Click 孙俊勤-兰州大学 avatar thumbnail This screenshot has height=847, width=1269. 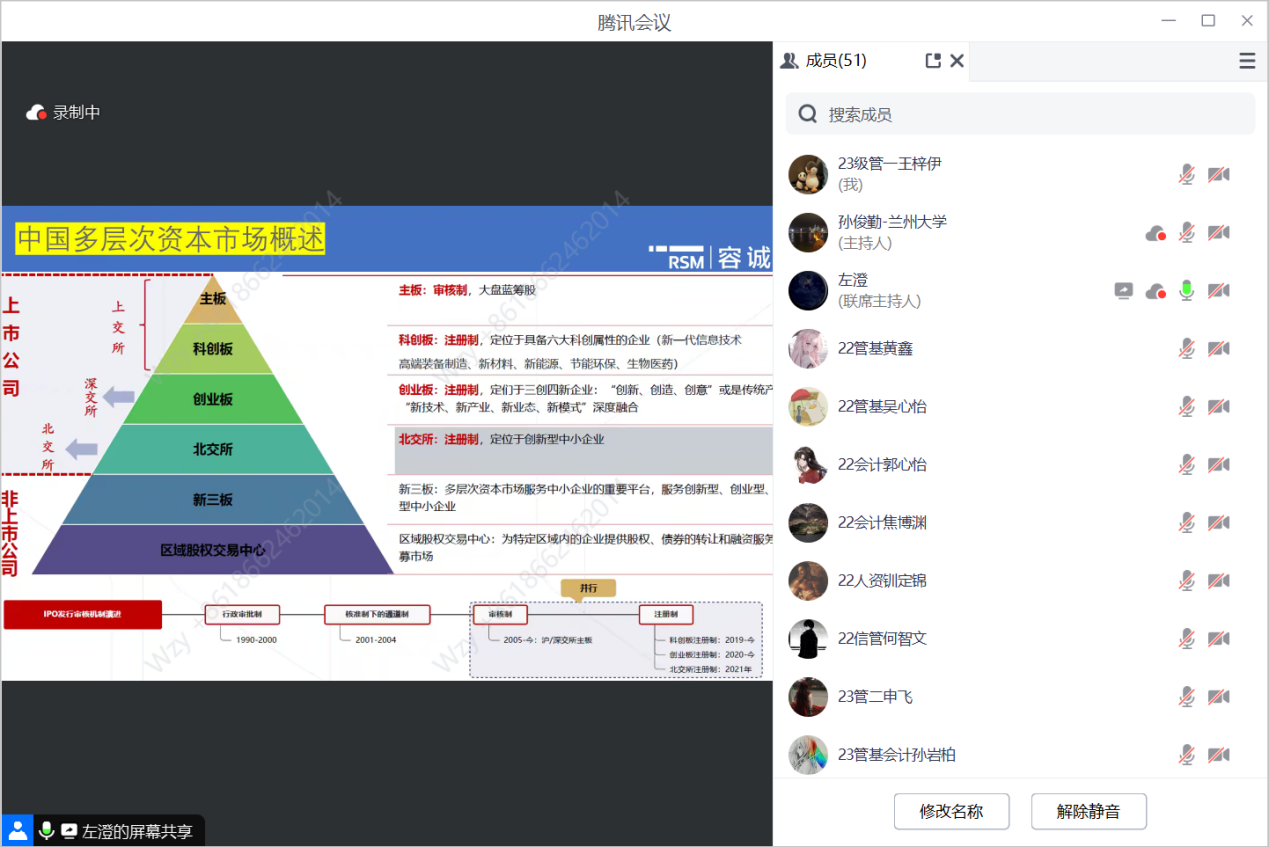(808, 233)
